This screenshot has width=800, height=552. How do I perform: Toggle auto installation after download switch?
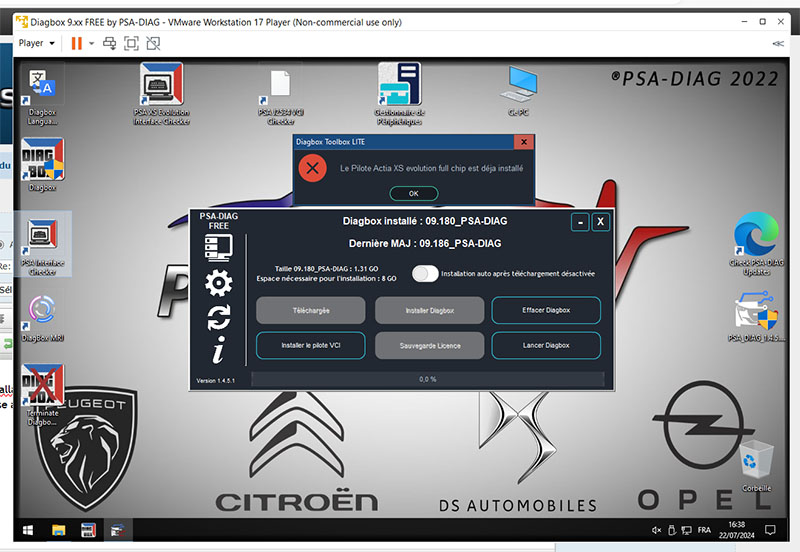coord(425,273)
